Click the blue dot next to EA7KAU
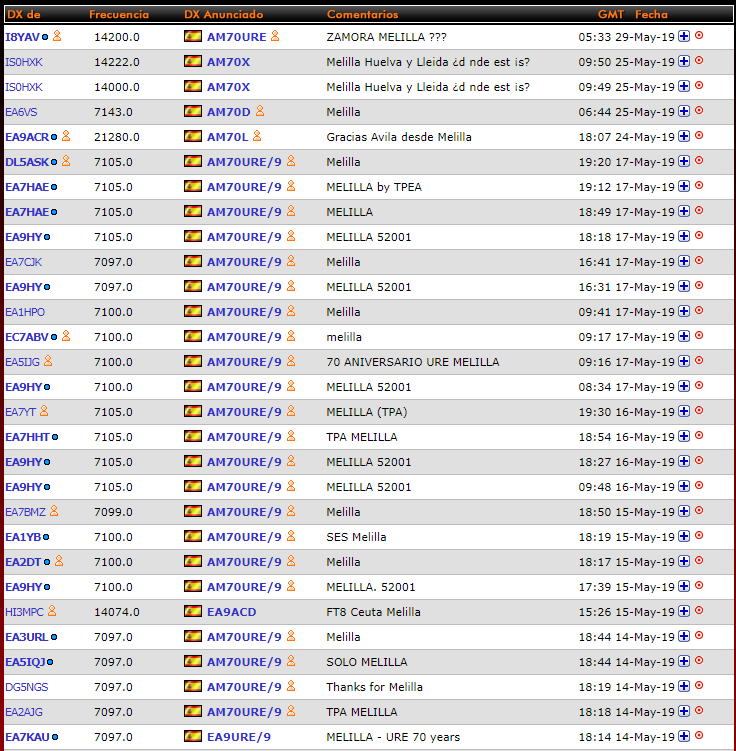 tap(55, 737)
